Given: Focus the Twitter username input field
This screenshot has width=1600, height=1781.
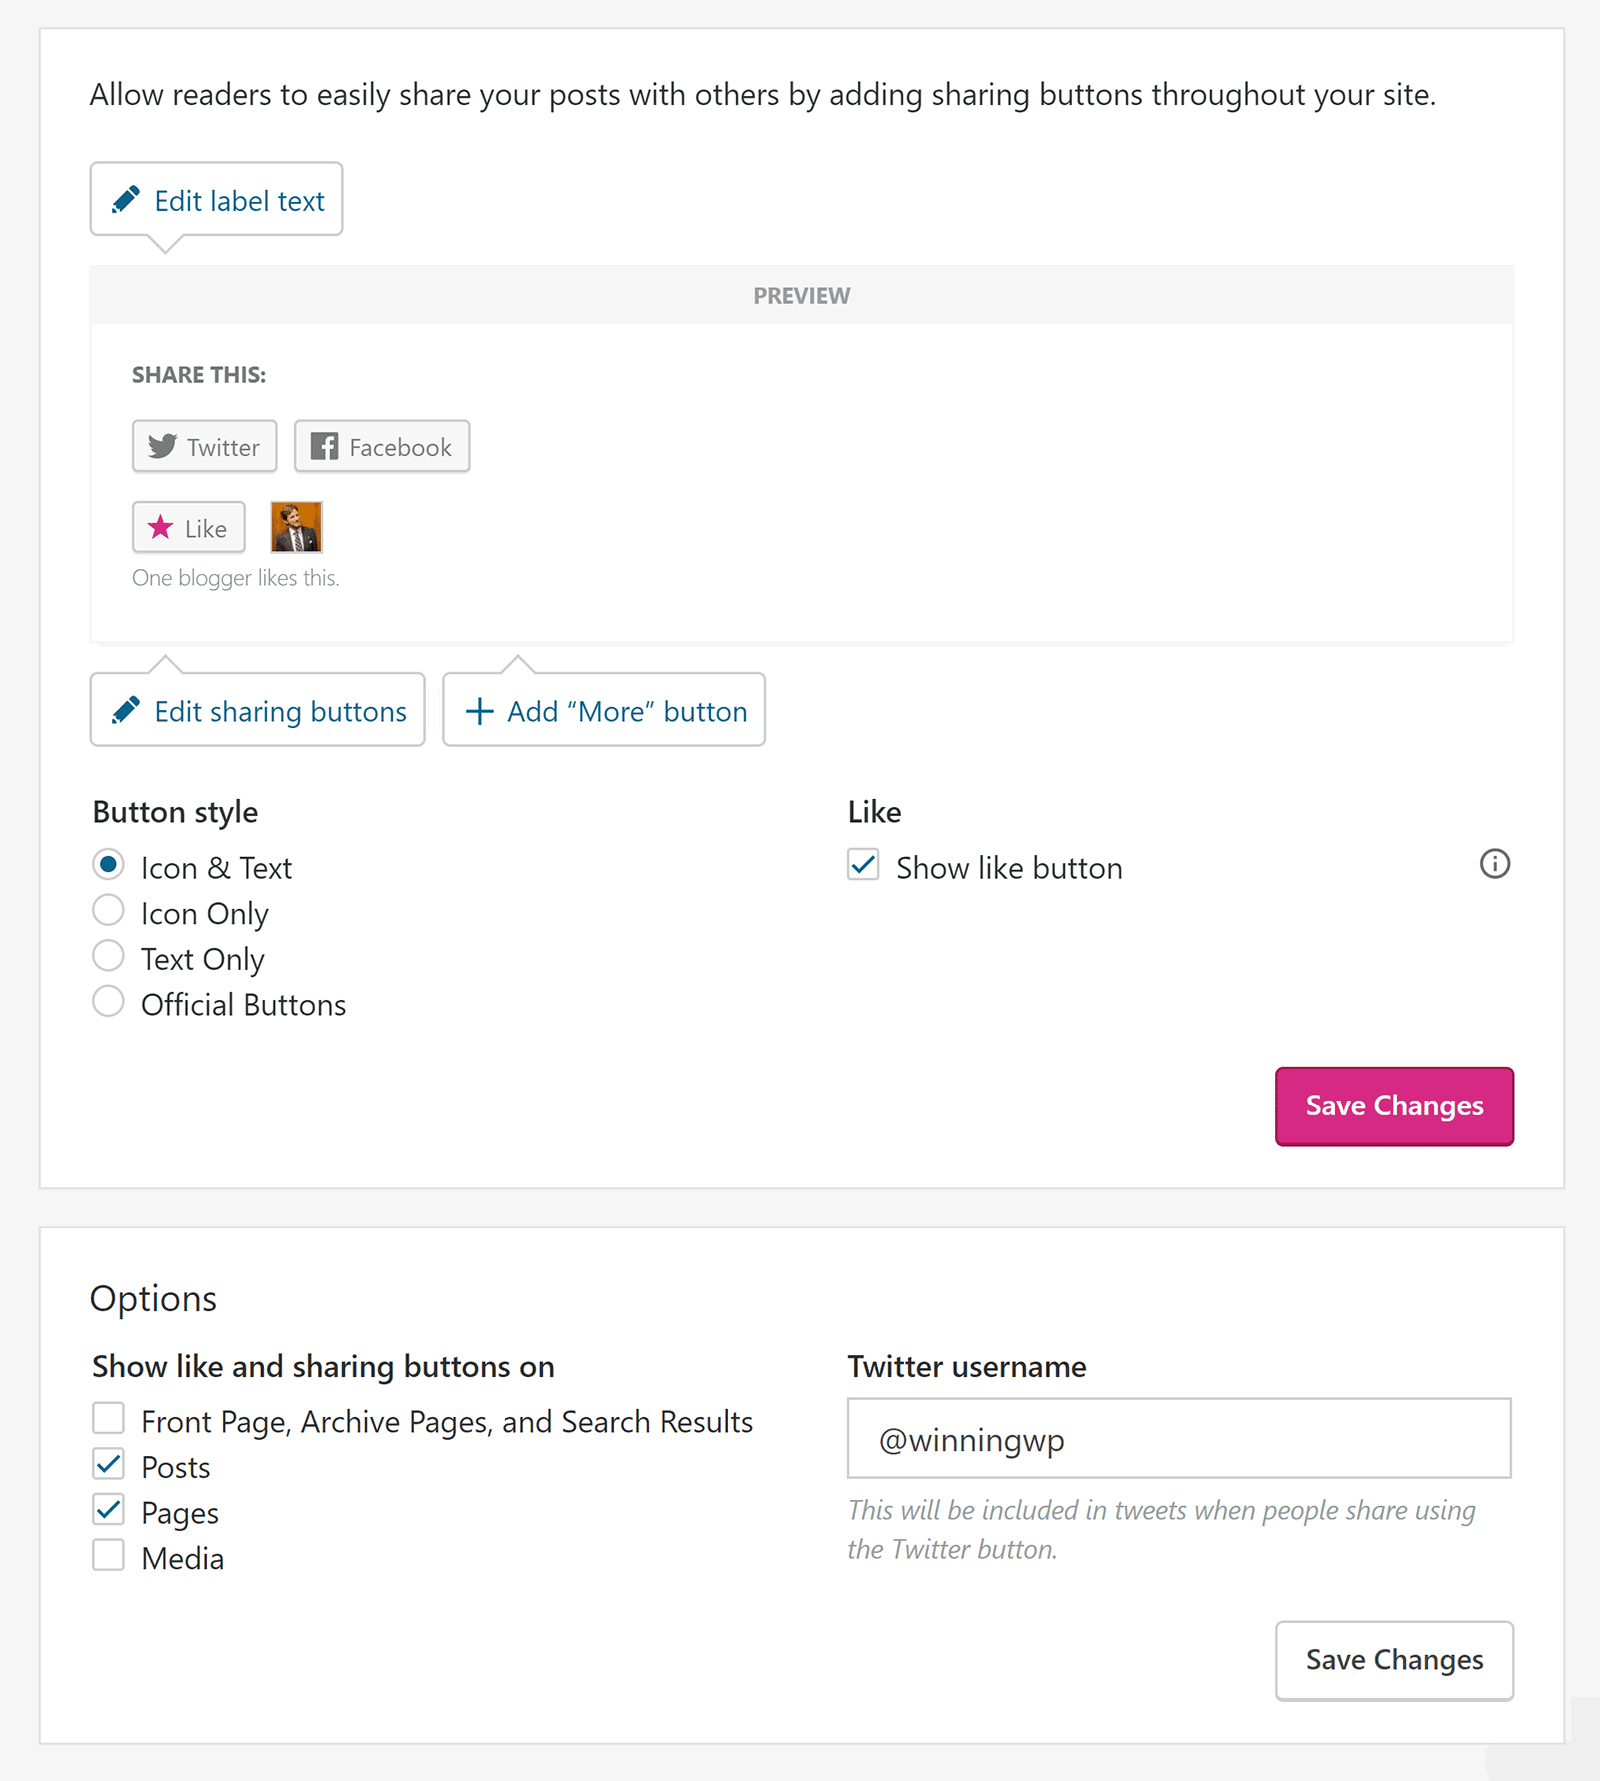Looking at the screenshot, I should coord(1179,1438).
